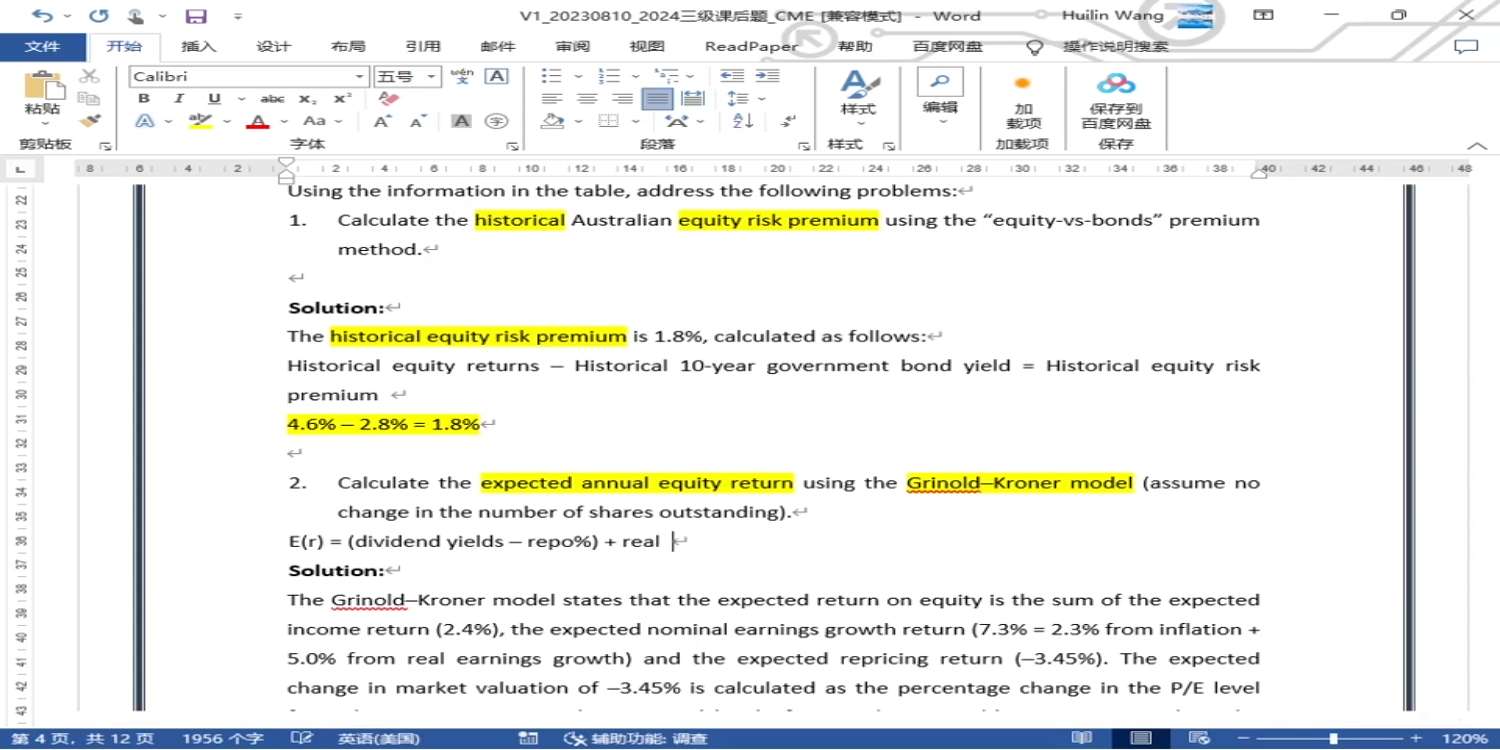Image resolution: width=1500 pixels, height=750 pixels.
Task: Switch to the 布局 Layout tab
Action: pos(348,46)
